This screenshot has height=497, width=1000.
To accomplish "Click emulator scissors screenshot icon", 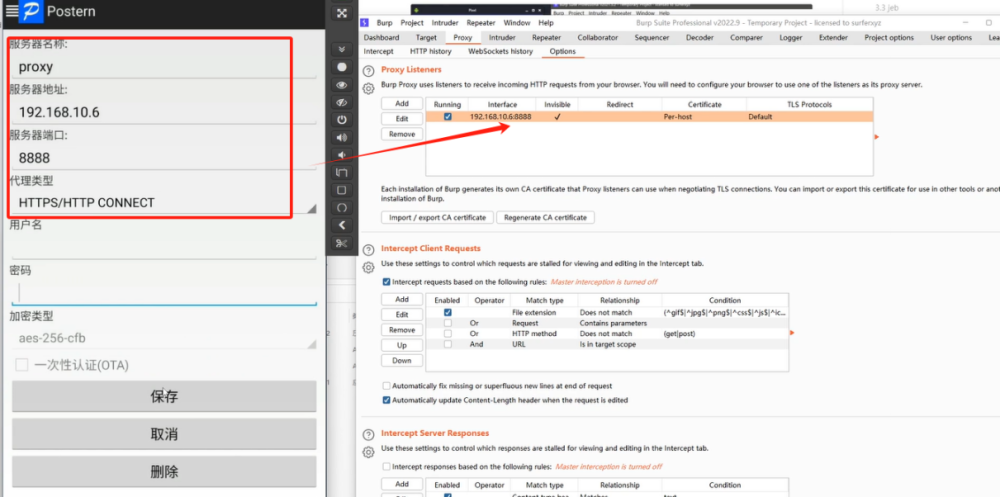I will click(x=342, y=243).
